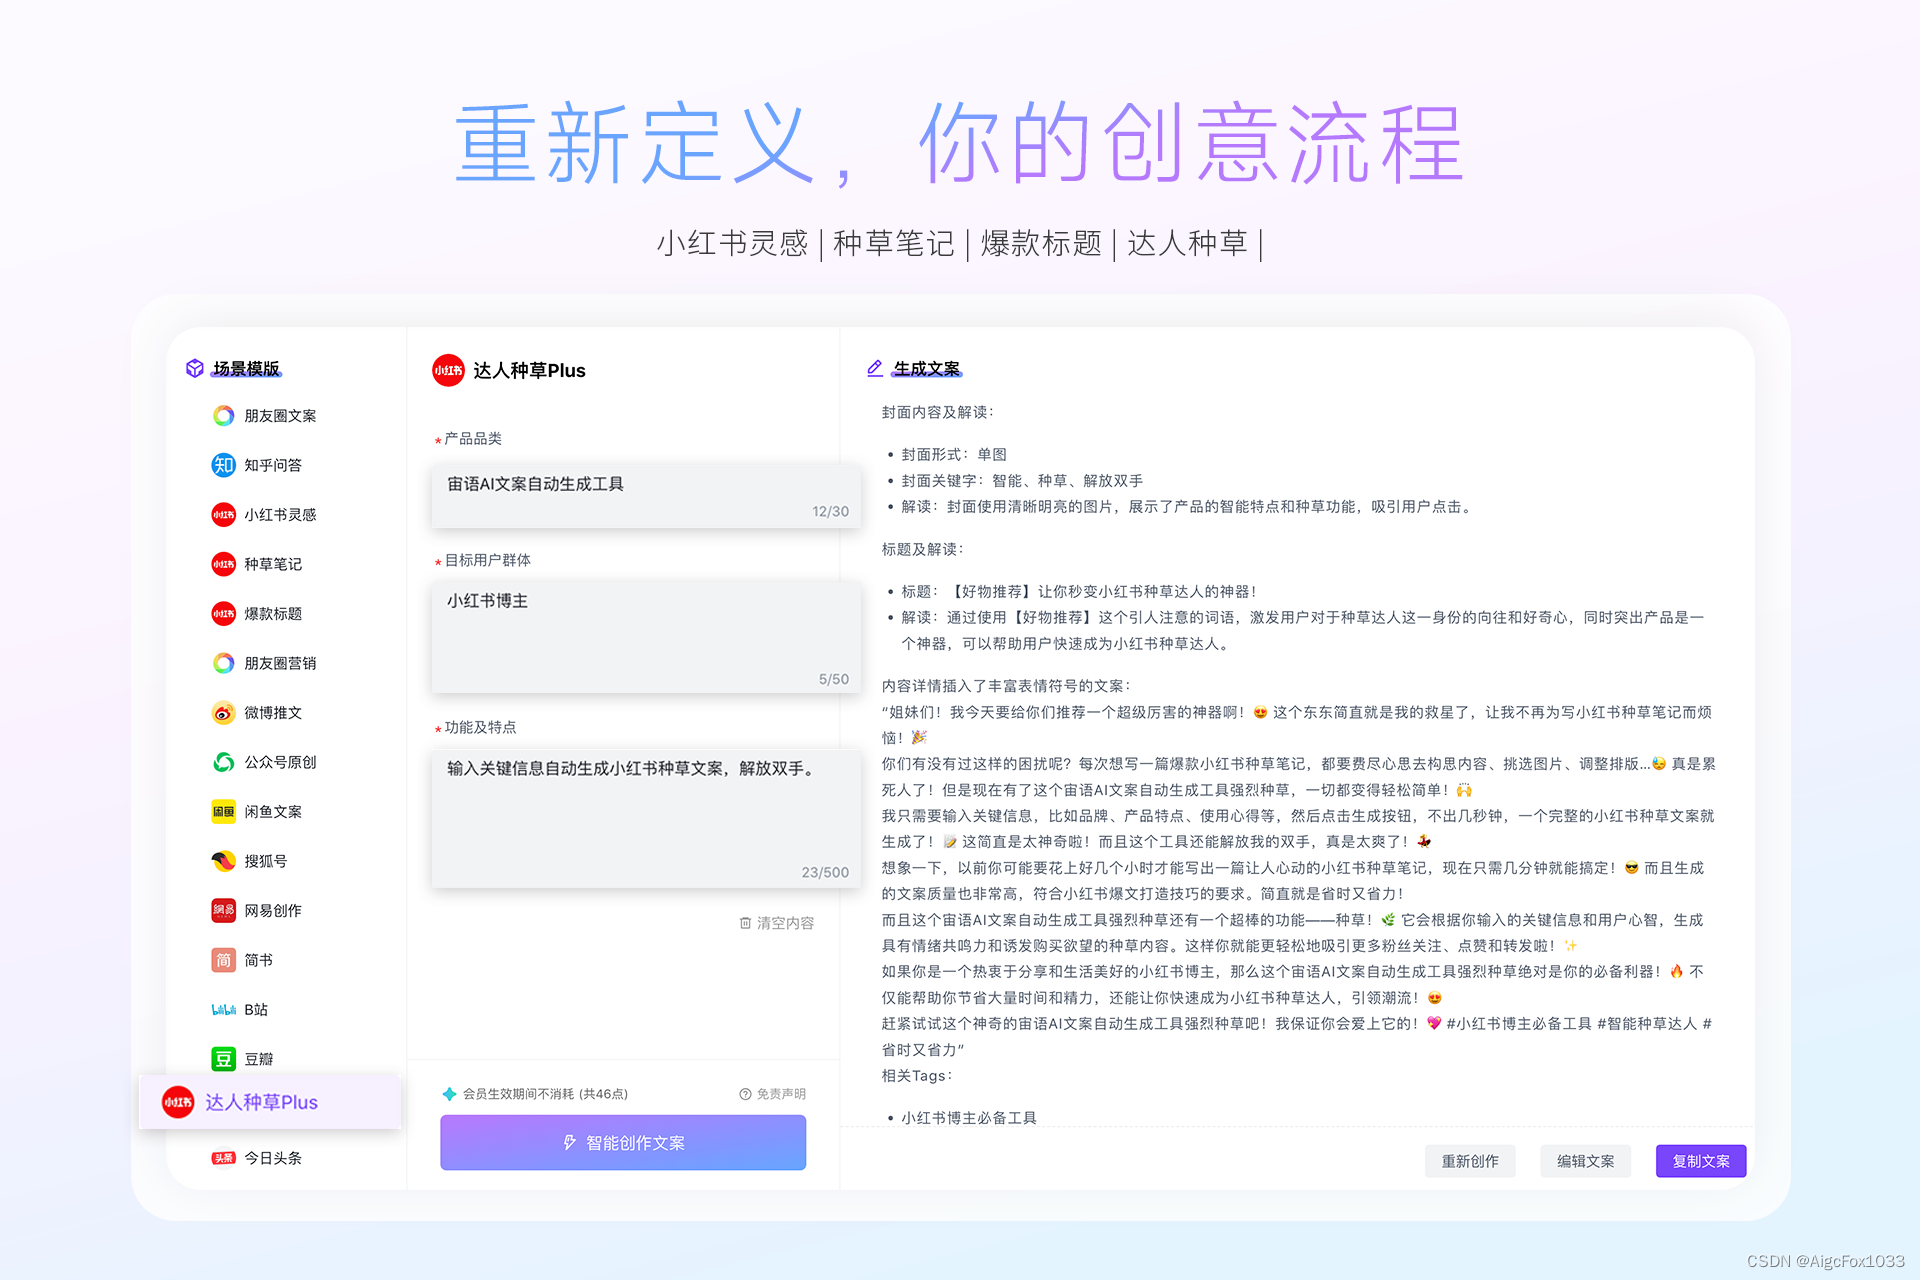Click the 豆瓣 Douban icon
Viewport: 1920px width, 1280px height.
223,1059
